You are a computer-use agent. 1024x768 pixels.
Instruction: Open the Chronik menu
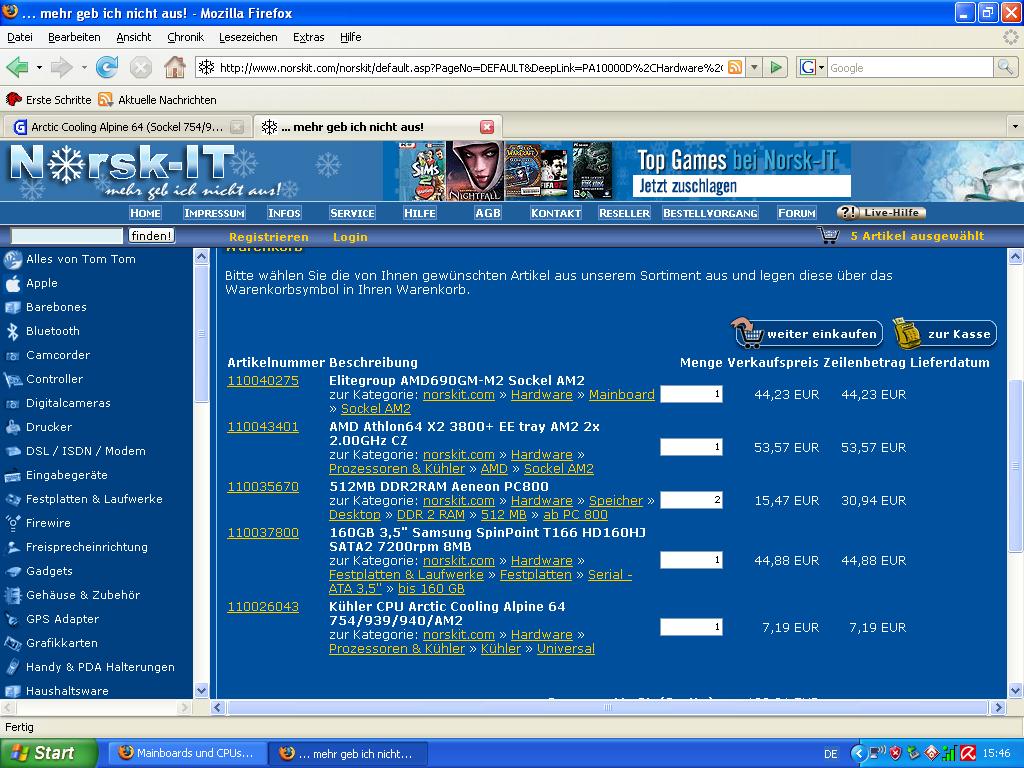point(185,37)
